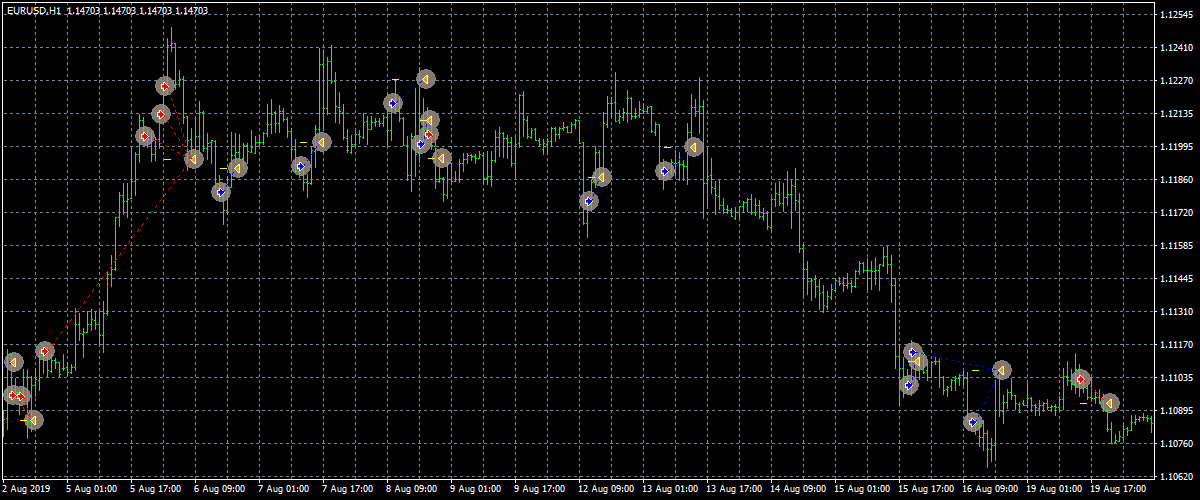
Task: Click the 12 Aug 09:00 time label
Action: click(x=606, y=490)
